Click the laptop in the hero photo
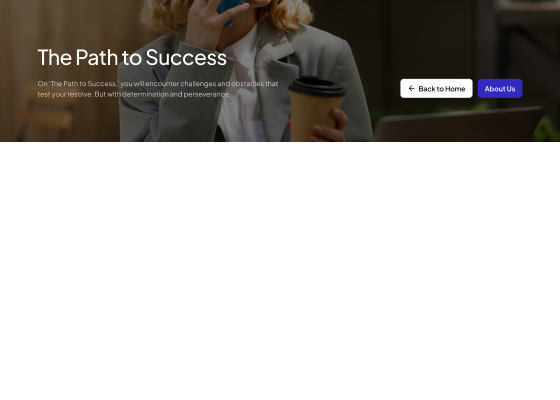 (x=459, y=126)
